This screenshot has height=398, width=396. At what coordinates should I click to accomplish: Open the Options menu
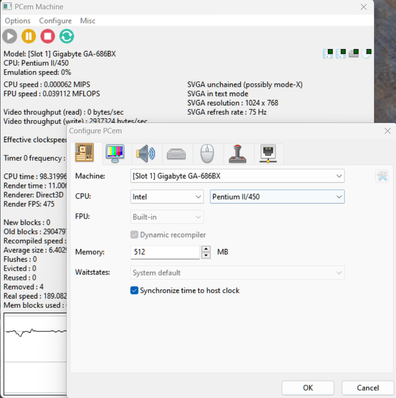[17, 21]
